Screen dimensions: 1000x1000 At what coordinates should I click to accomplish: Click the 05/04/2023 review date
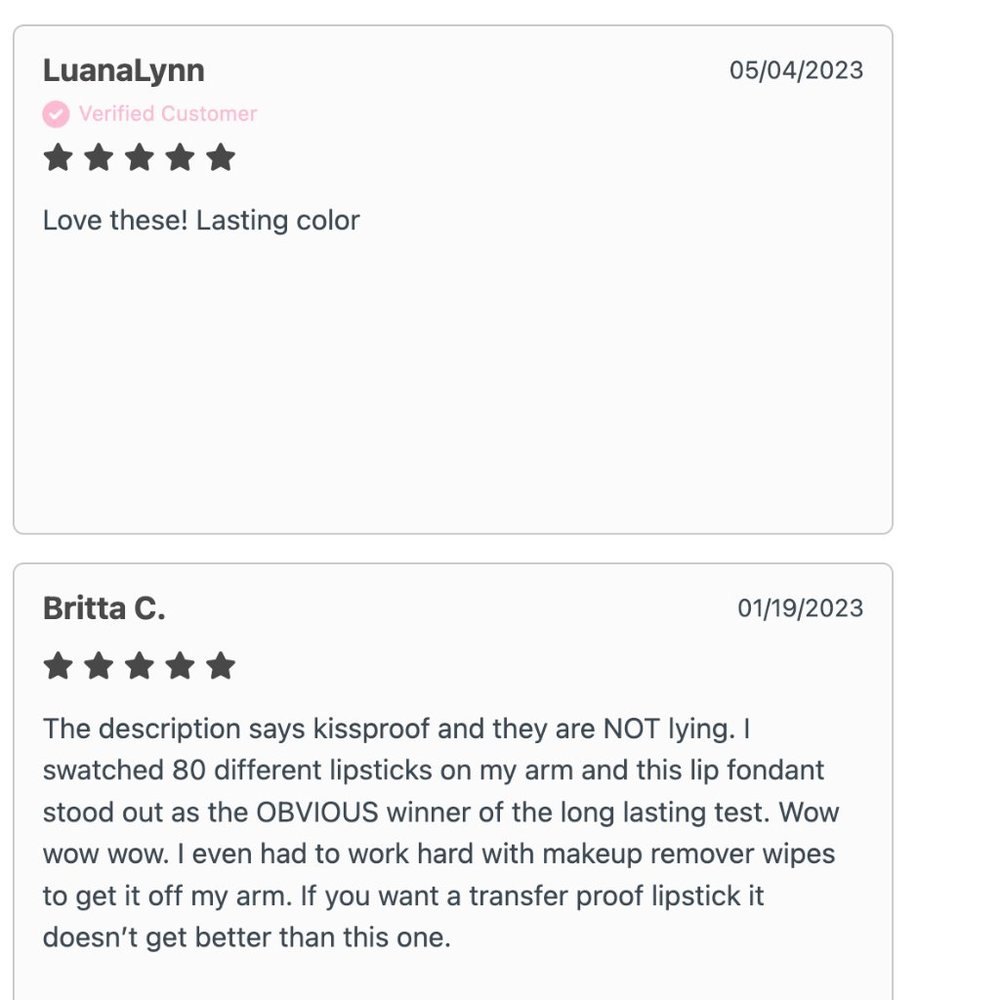click(x=796, y=71)
